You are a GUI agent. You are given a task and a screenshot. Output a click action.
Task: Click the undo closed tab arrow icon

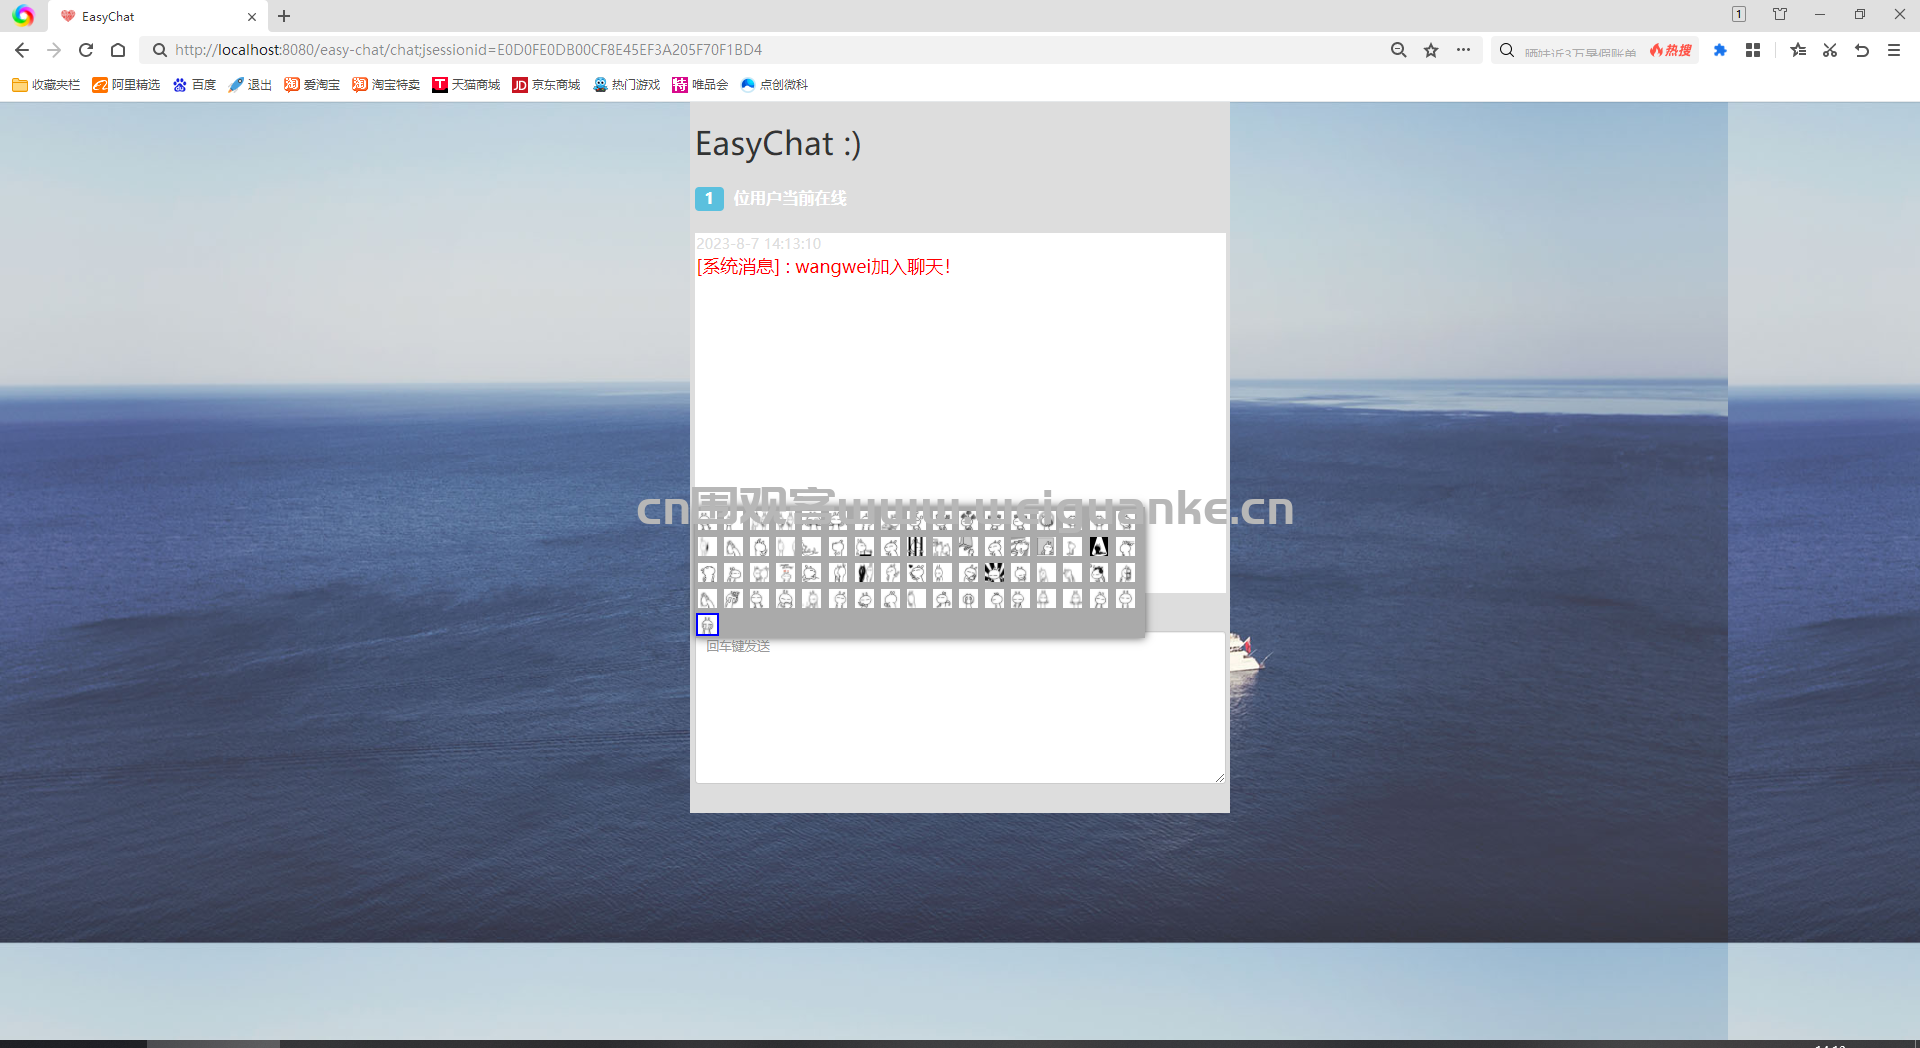[1862, 50]
